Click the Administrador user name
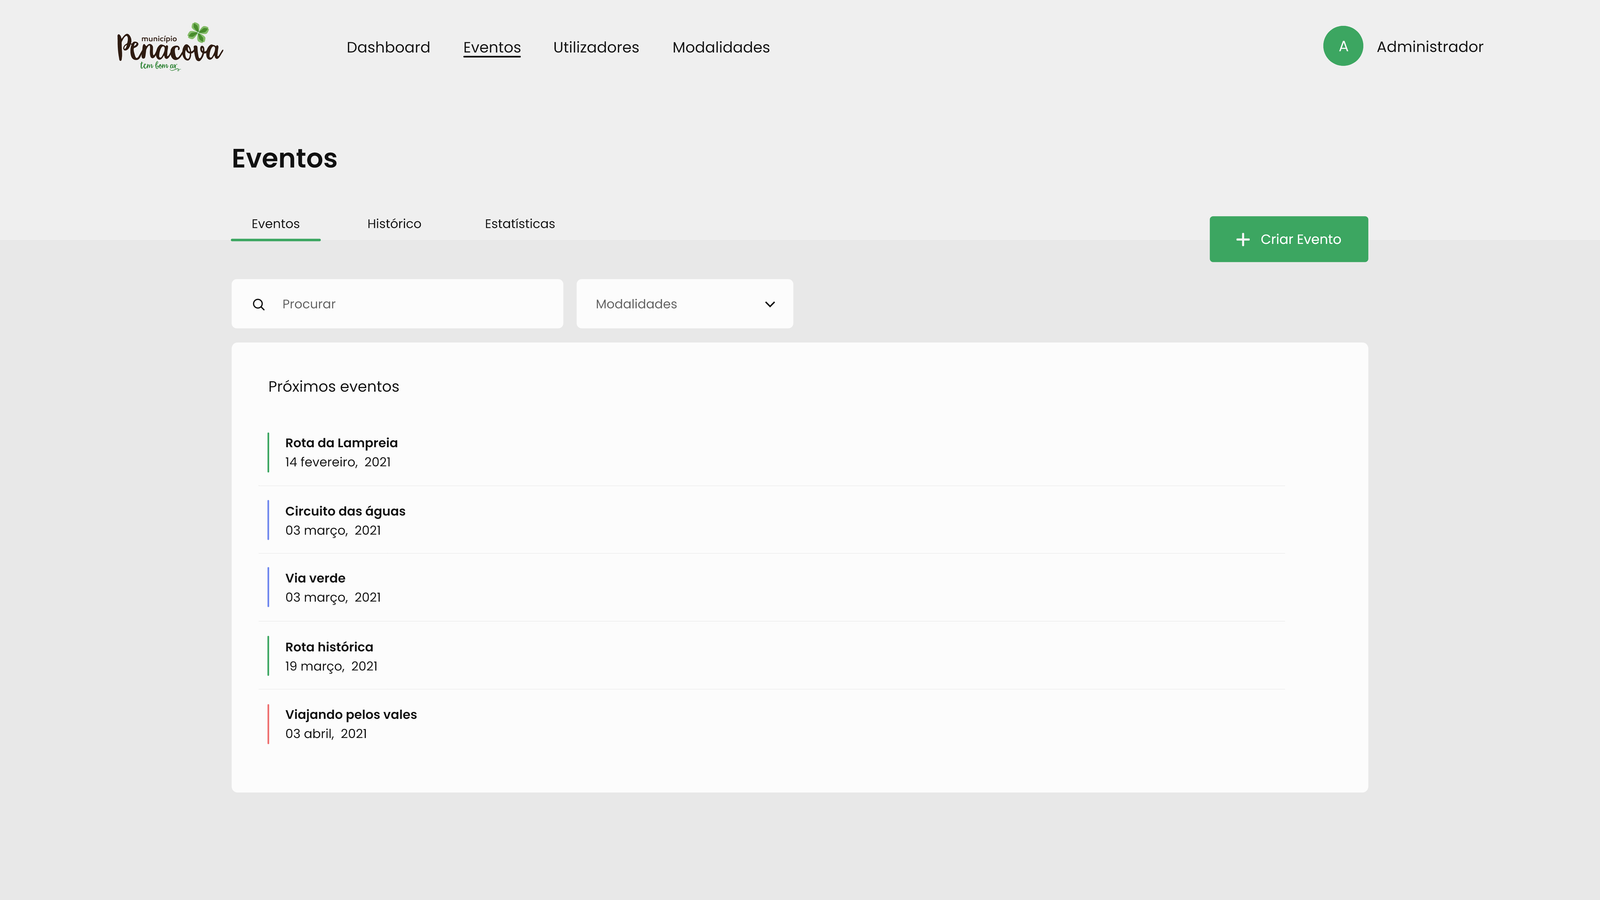 (x=1429, y=47)
